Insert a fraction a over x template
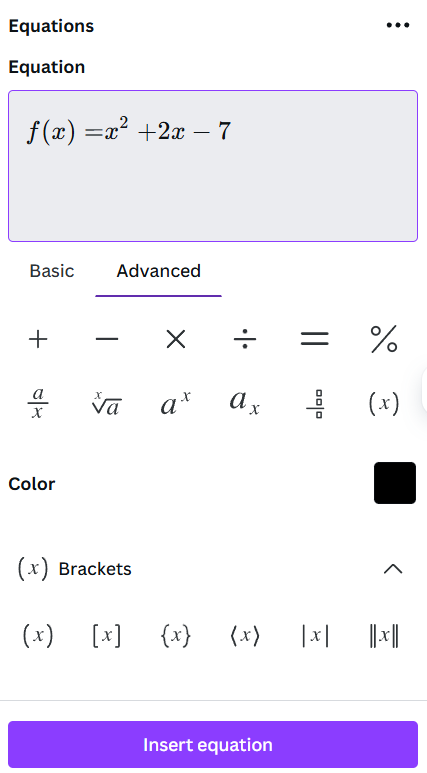Viewport: 427px width, 773px height. pos(38,403)
